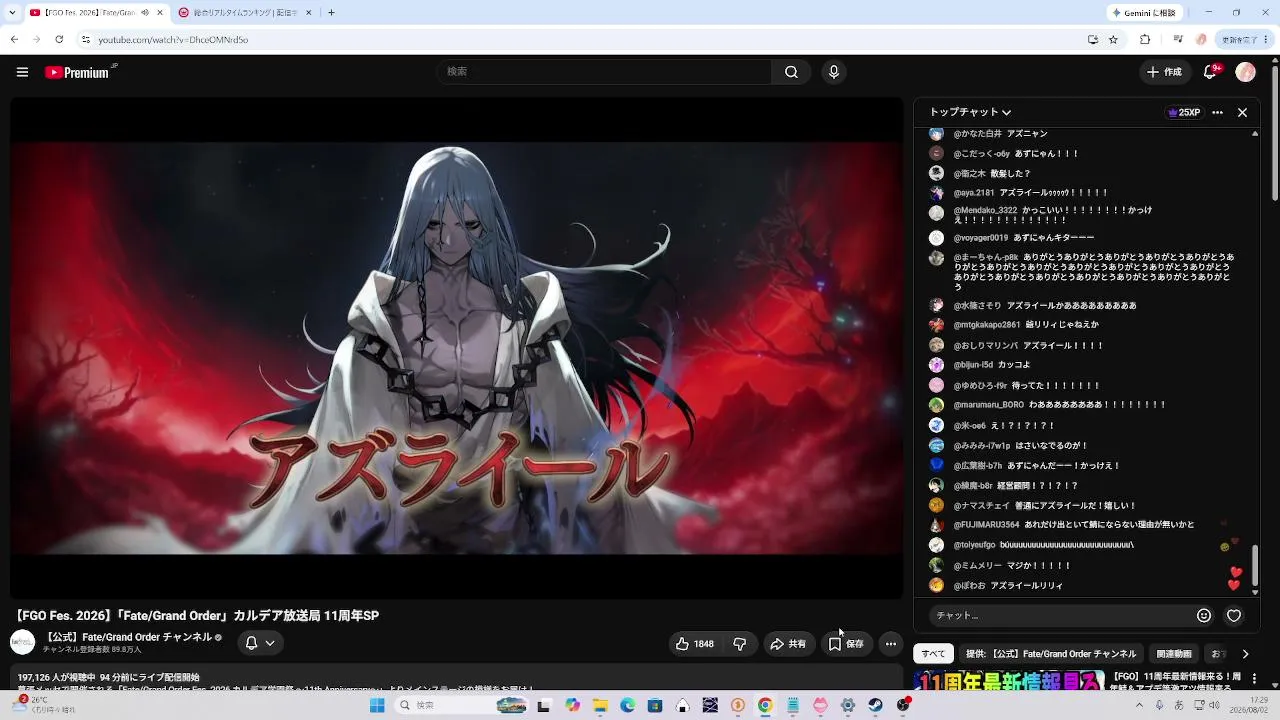
Task: Expand the Top Chat mode dropdown
Action: [970, 113]
